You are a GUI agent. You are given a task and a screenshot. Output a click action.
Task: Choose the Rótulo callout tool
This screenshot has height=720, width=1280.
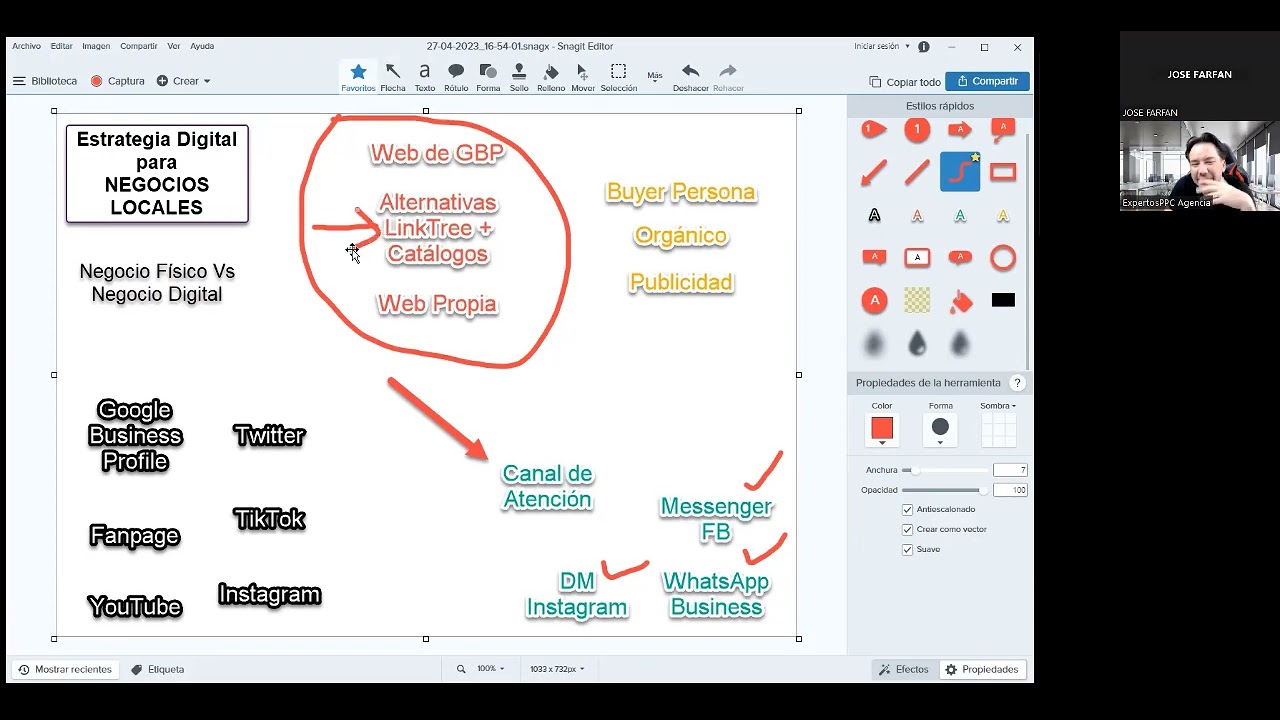point(456,76)
